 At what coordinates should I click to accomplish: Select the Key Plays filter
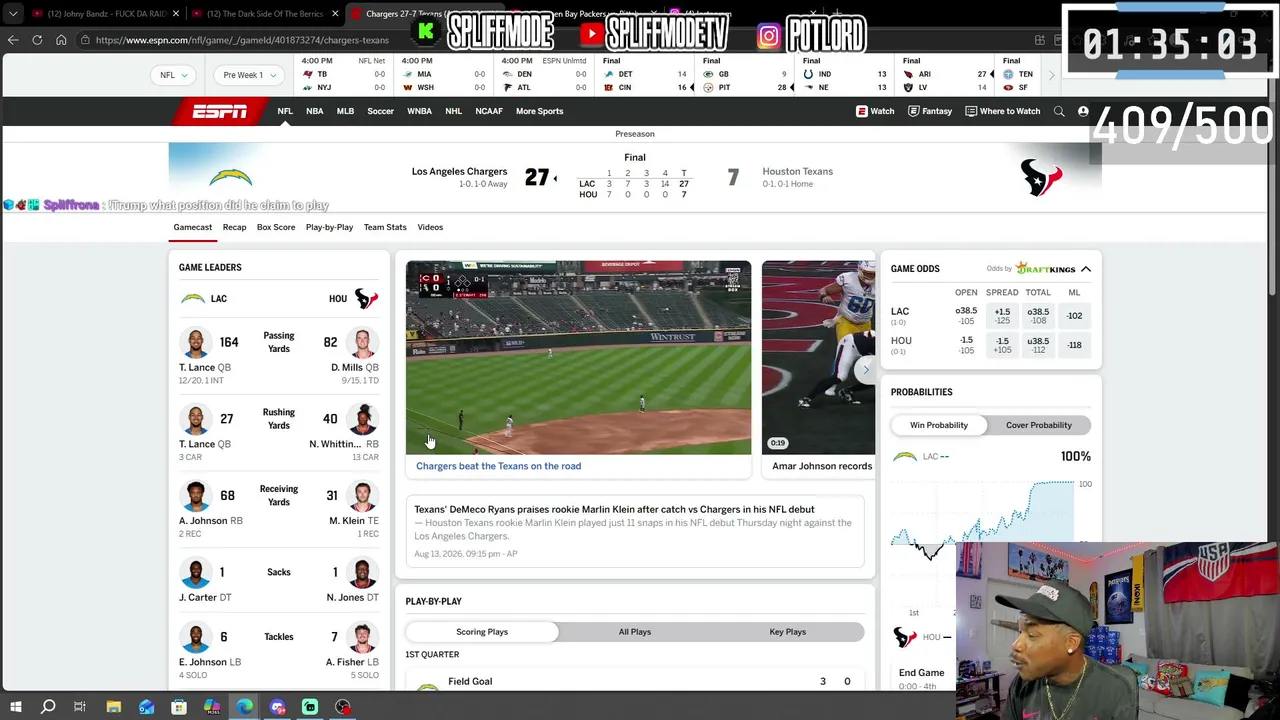[x=788, y=632]
